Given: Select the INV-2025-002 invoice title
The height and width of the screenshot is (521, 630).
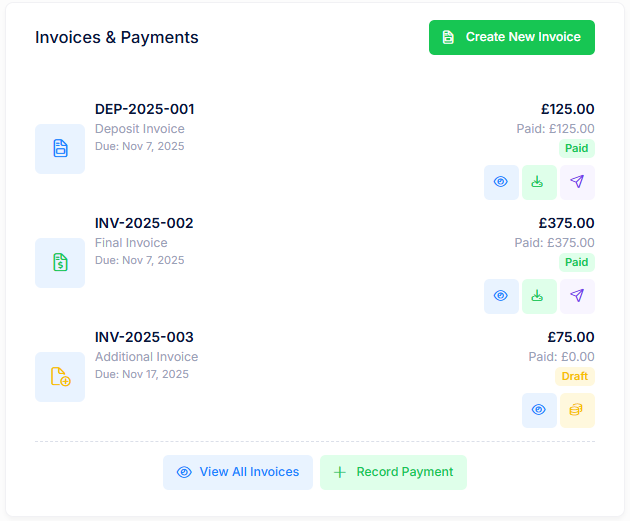Looking at the screenshot, I should [x=144, y=223].
